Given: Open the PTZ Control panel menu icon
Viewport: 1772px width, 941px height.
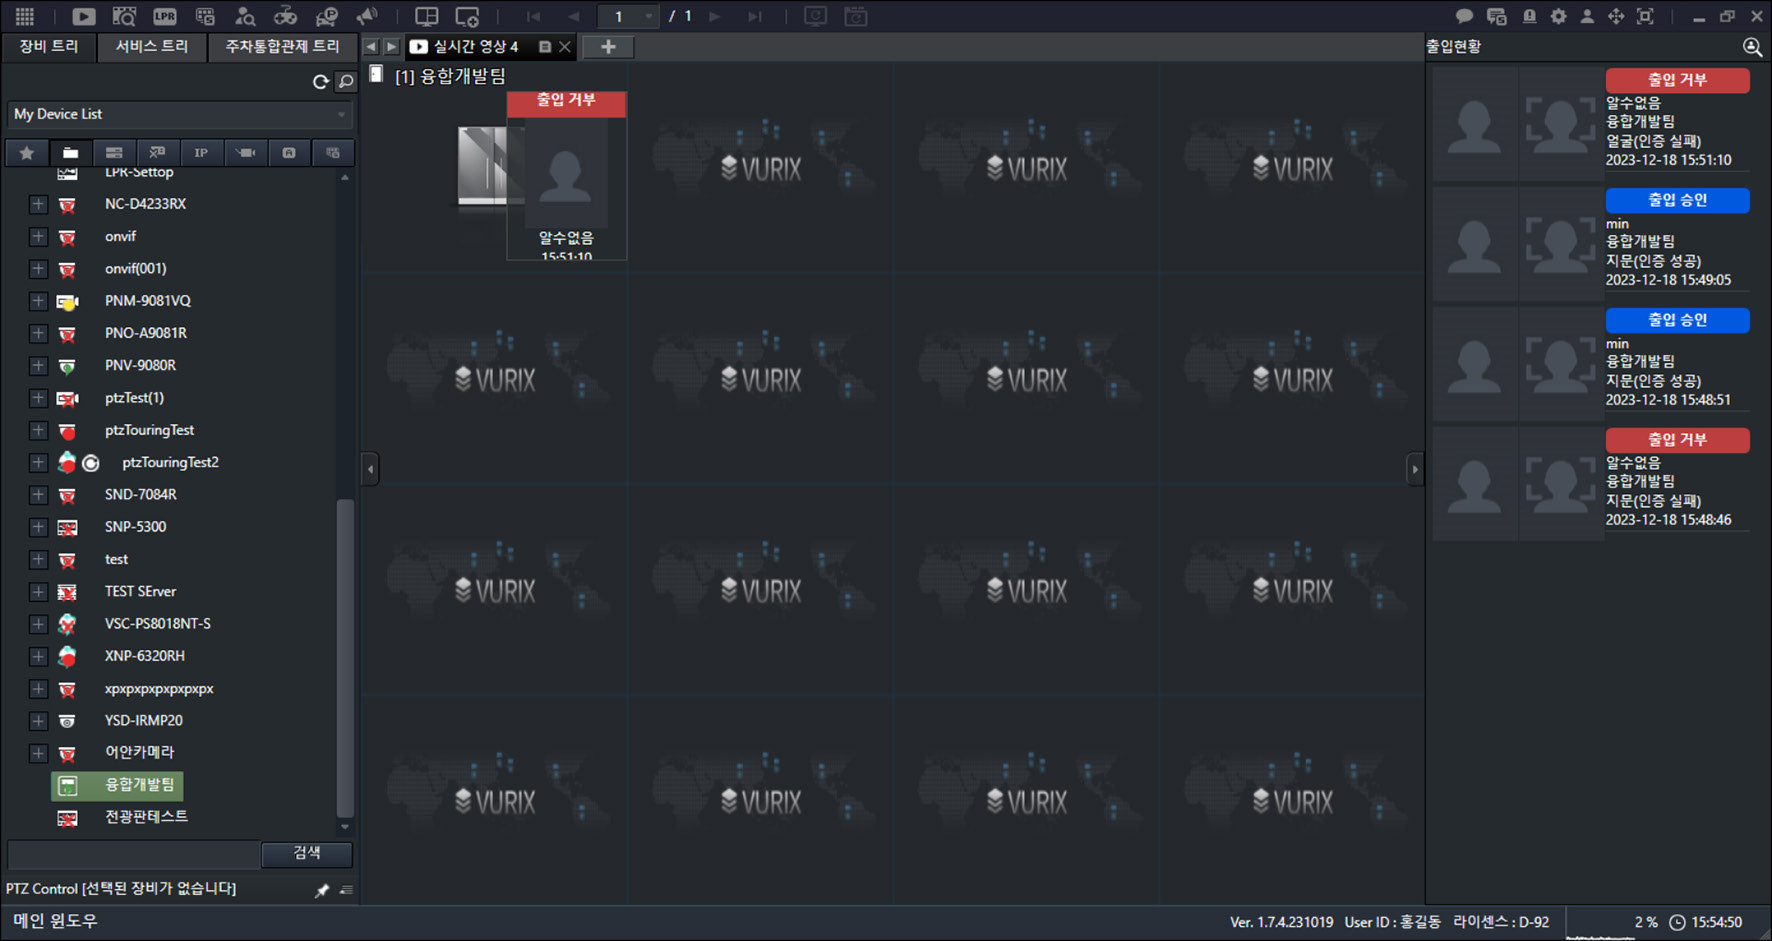Looking at the screenshot, I should 346,890.
